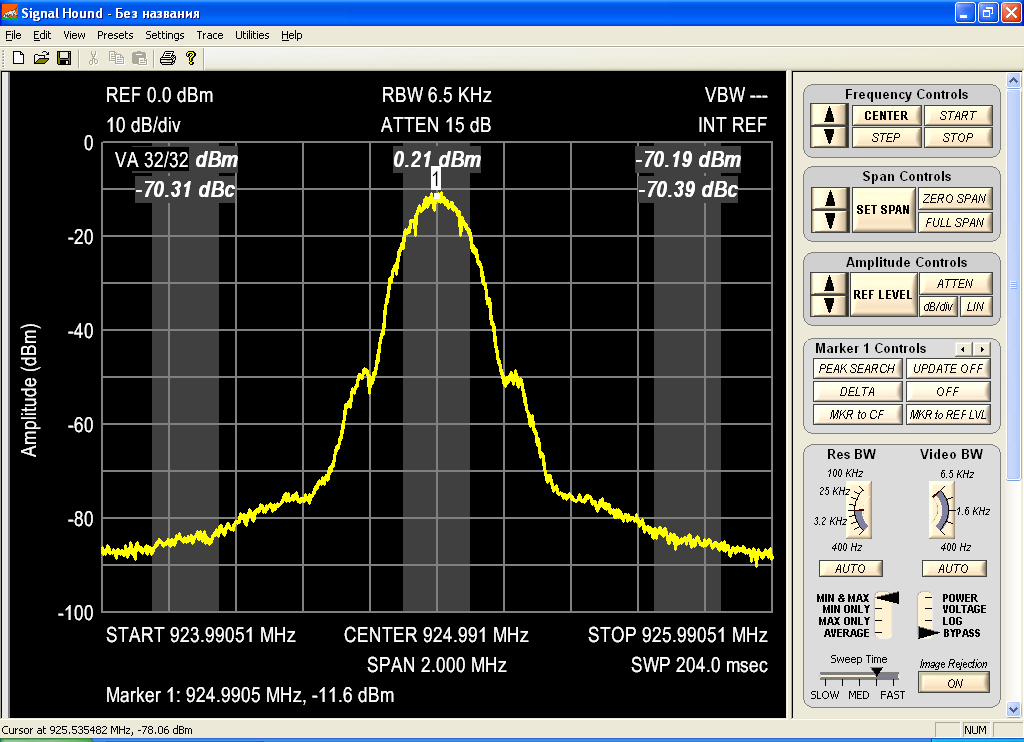
Task: Select previous marker with left arrow
Action: (963, 349)
